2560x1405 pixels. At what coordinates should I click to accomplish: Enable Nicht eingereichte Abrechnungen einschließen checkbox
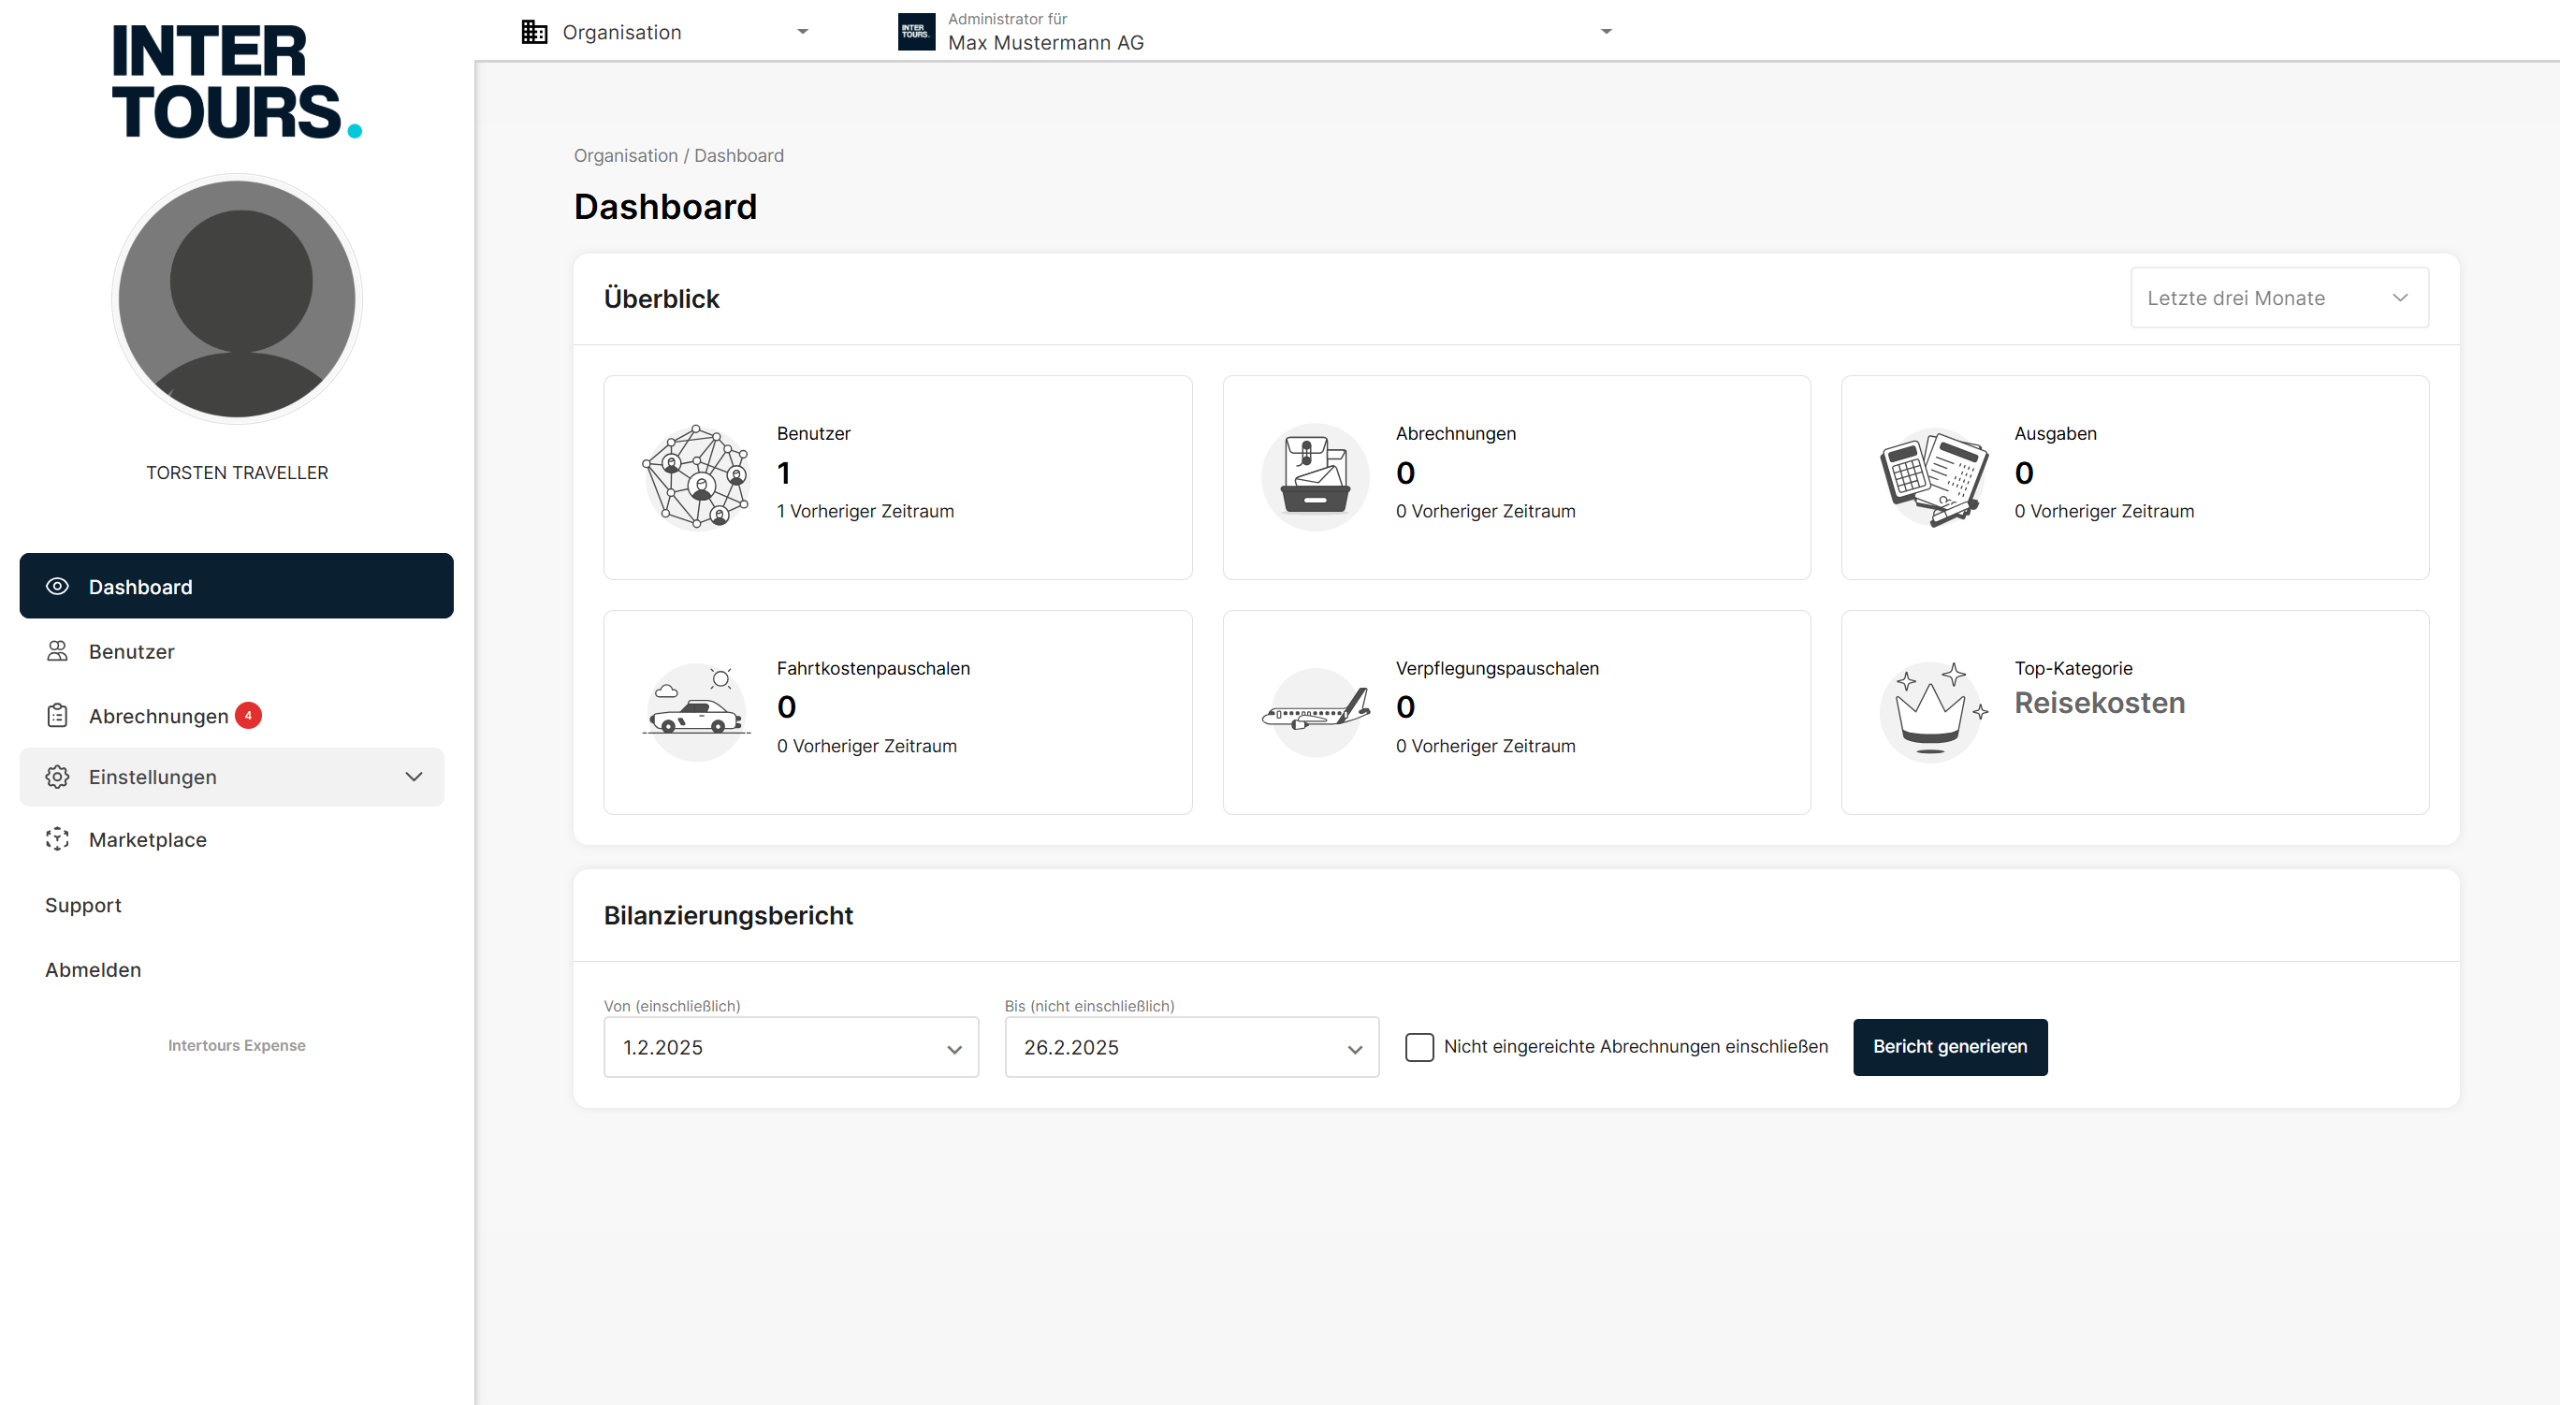(x=1419, y=1046)
